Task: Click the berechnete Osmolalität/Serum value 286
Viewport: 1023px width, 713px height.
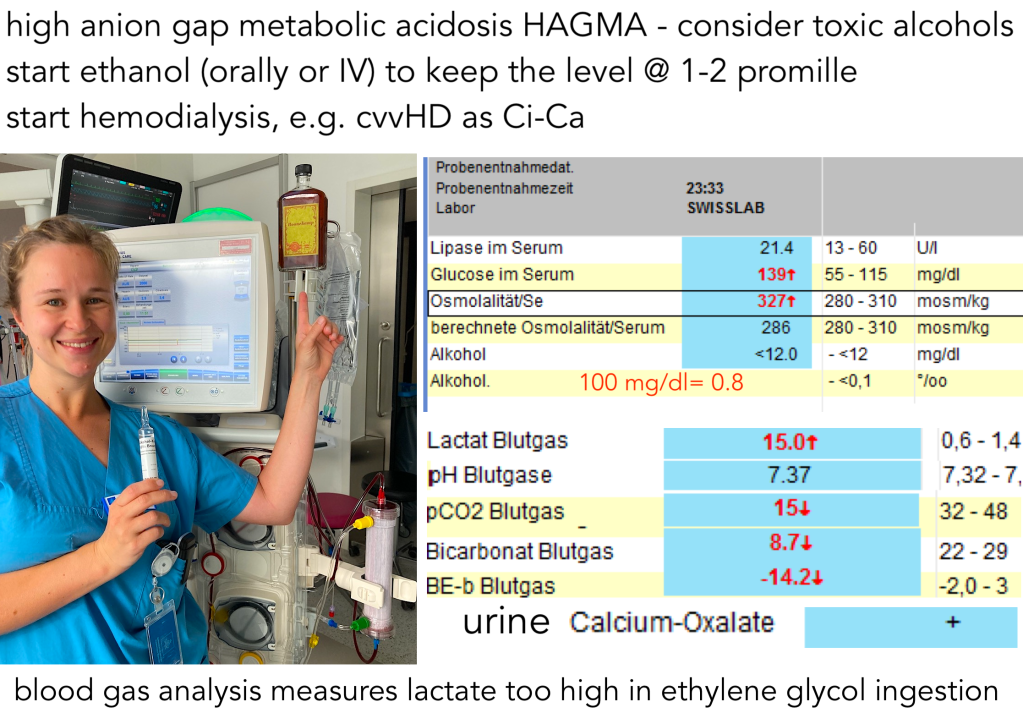Action: click(775, 328)
